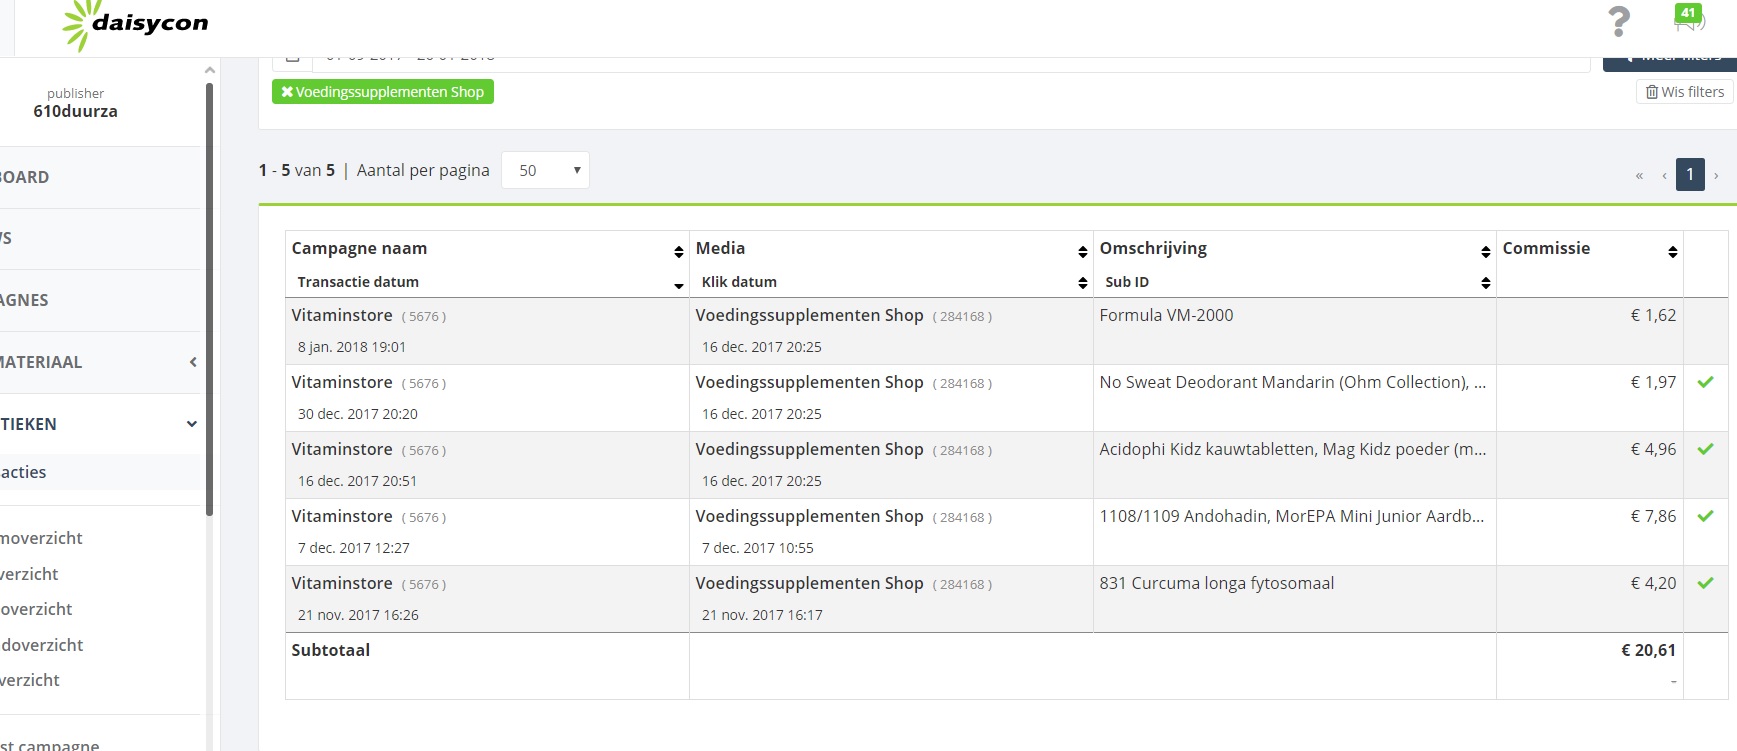
Task: Click Subtotaal row label
Action: click(330, 650)
